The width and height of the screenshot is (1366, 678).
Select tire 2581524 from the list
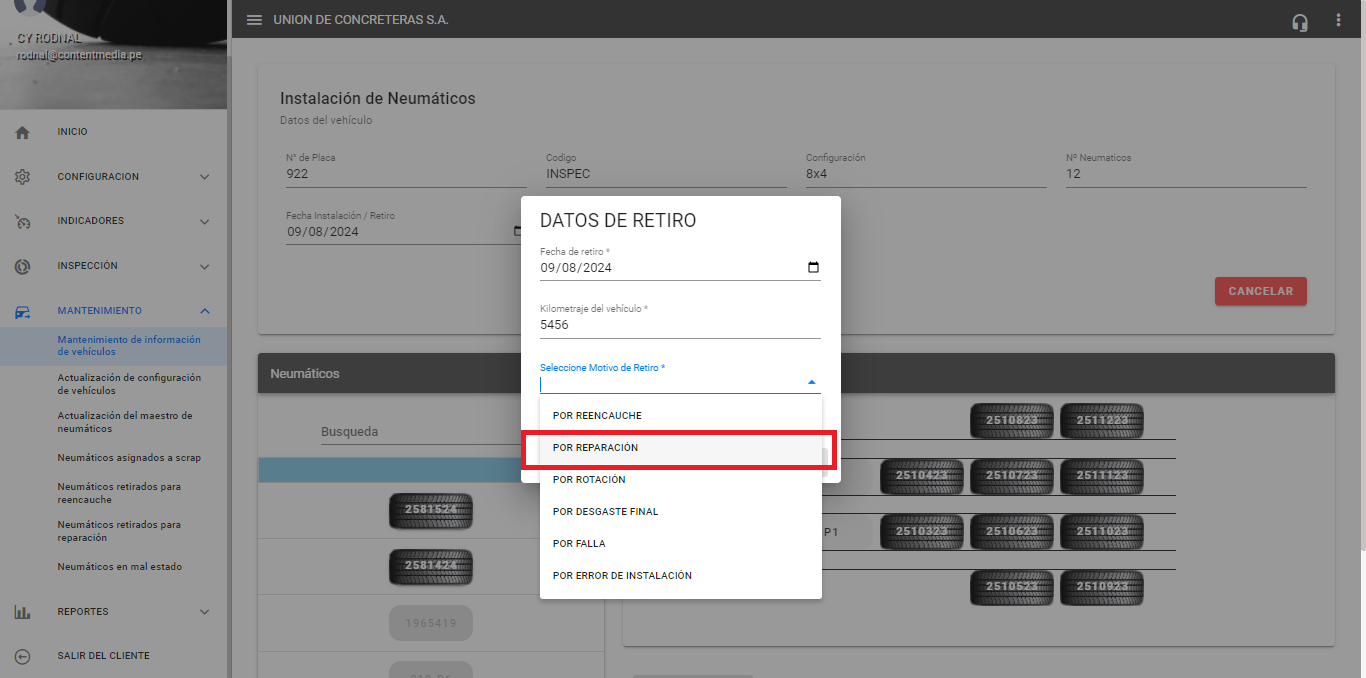pos(430,510)
